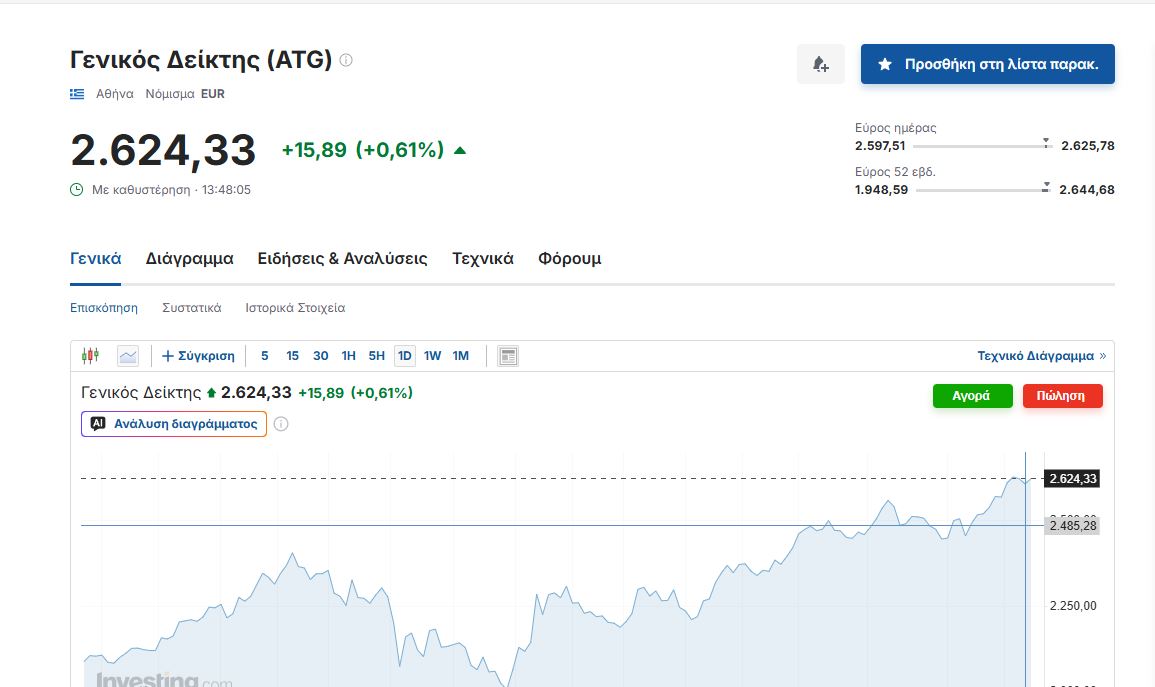1155x687 pixels.
Task: Open Ιστορικά Στοιχεία sub-tab
Action: 295,308
